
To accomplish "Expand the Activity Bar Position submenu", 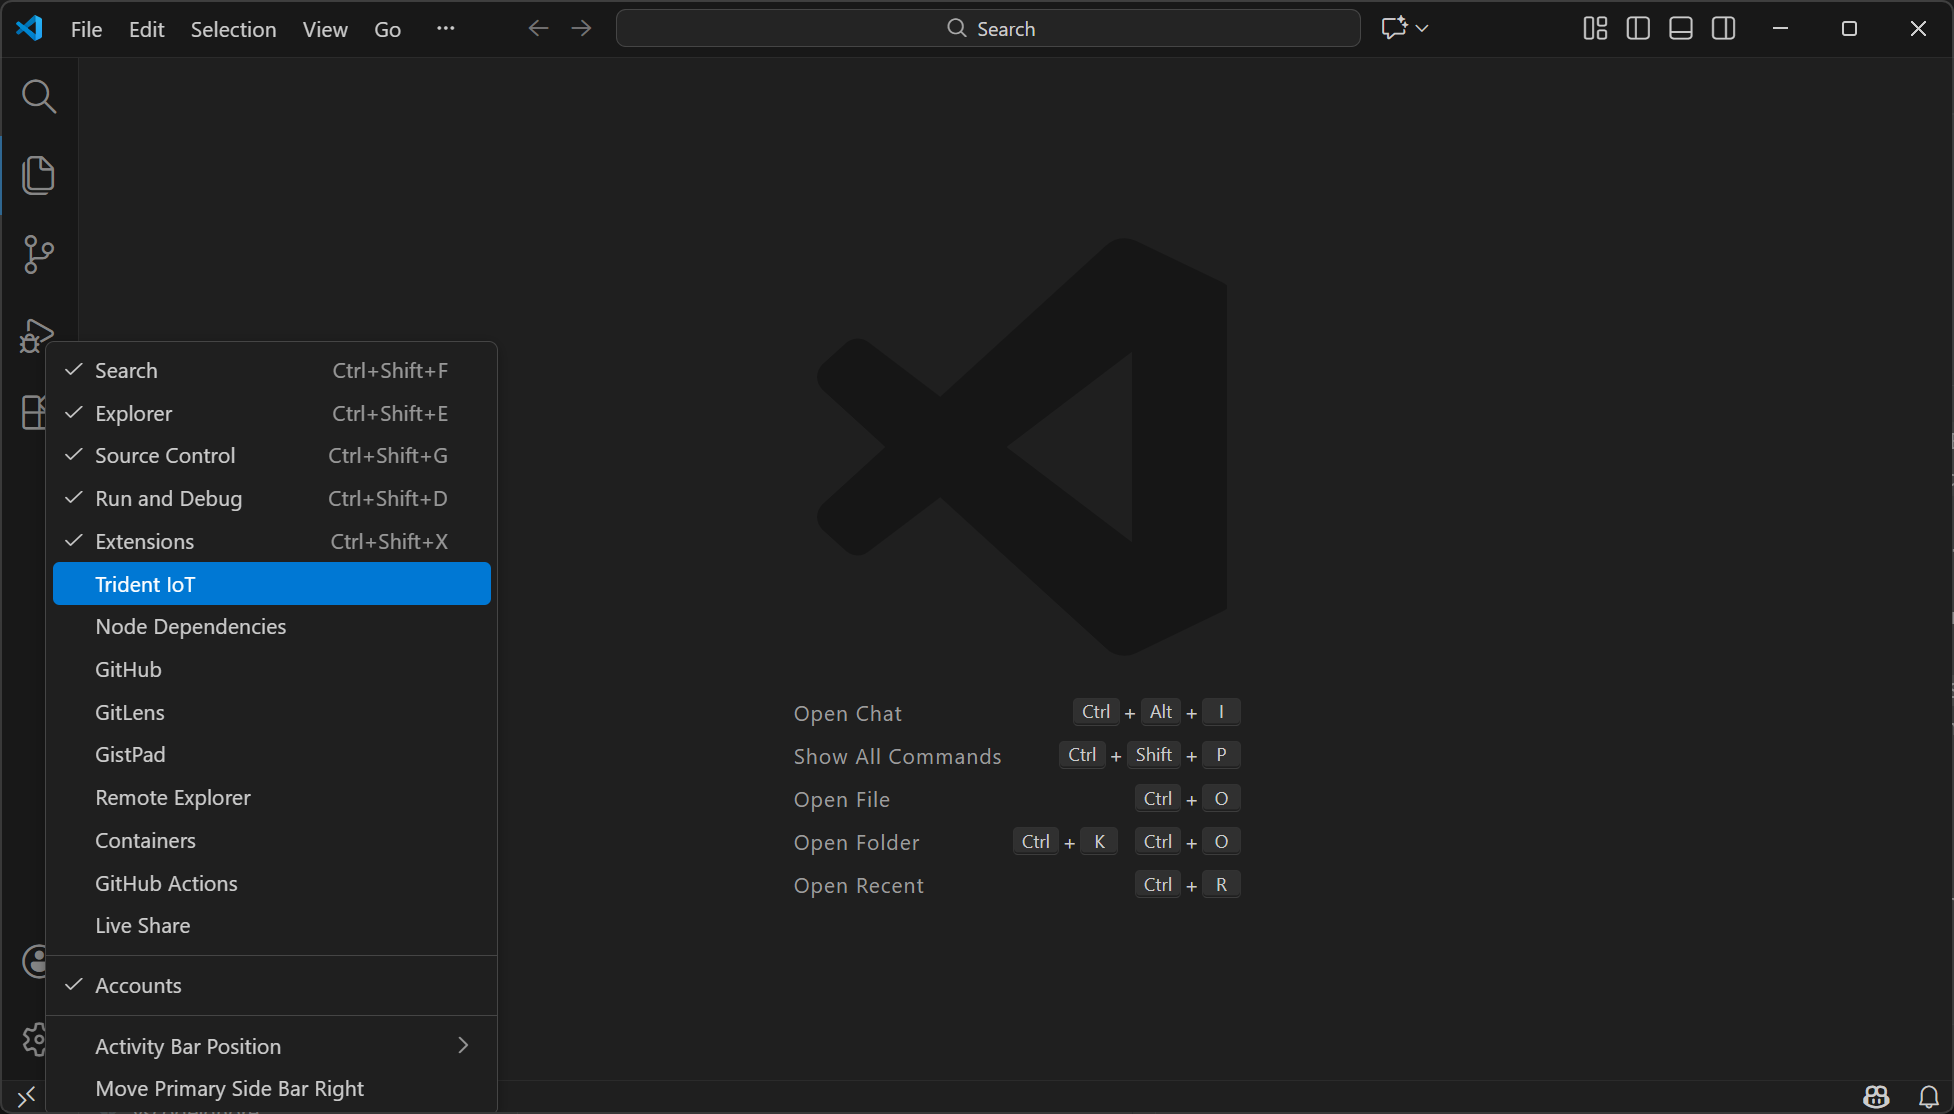I will 272,1046.
